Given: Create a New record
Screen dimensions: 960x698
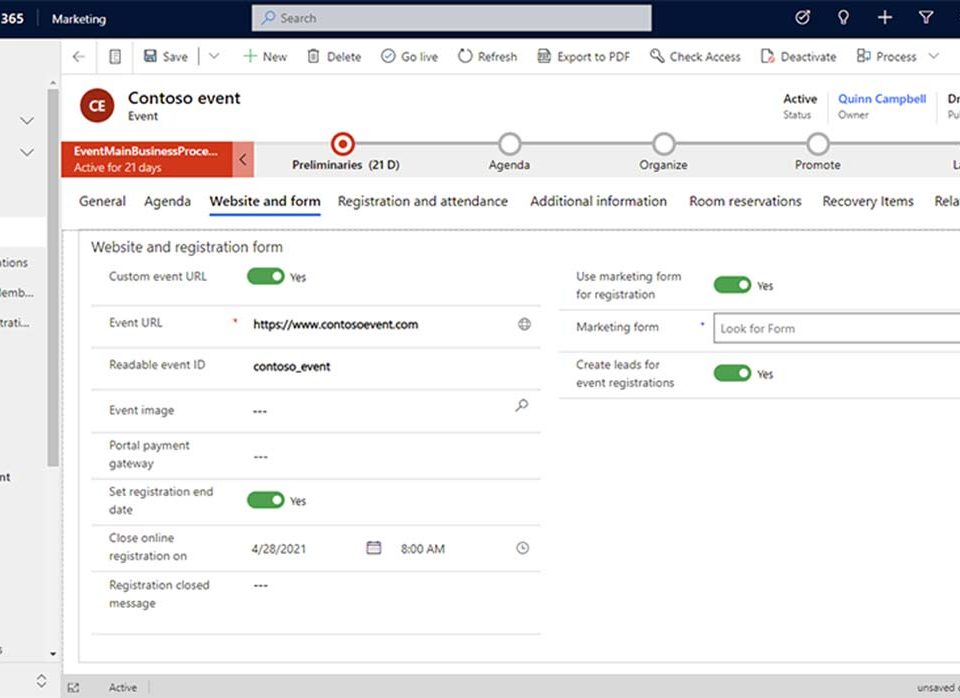Looking at the screenshot, I should [265, 56].
